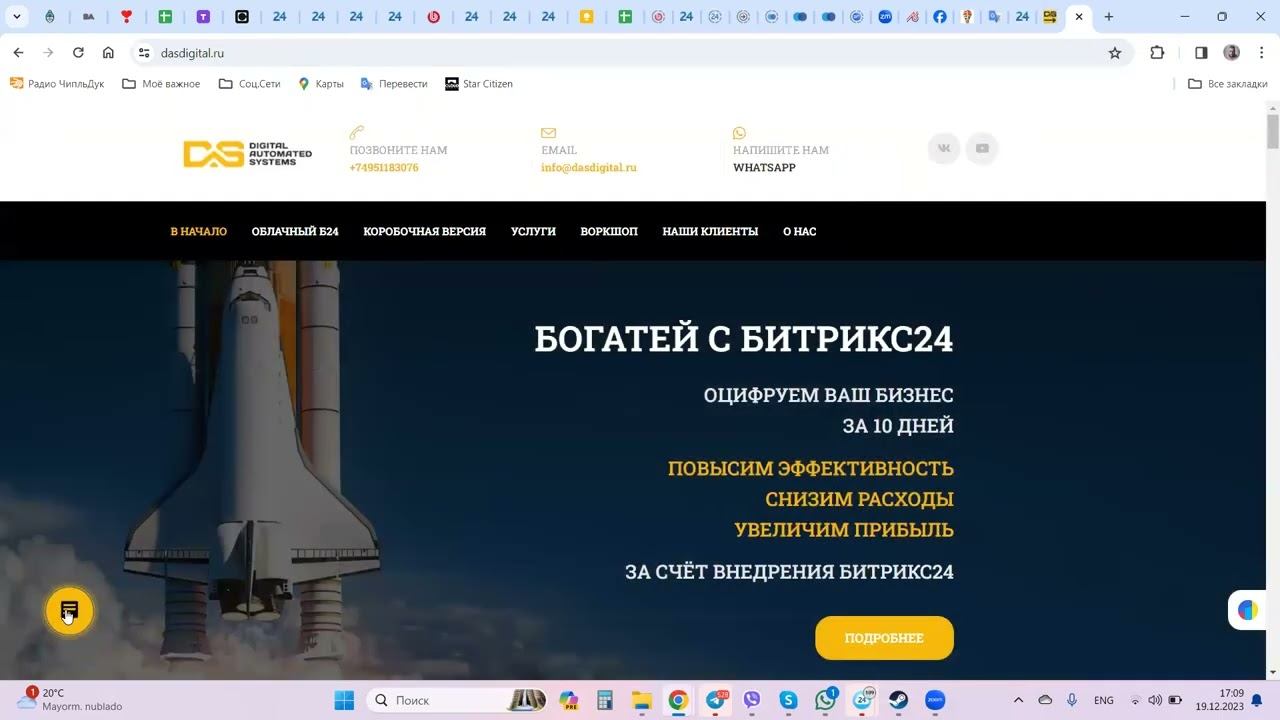This screenshot has height=720, width=1280.
Task: Open Calculator from taskbar
Action: (605, 700)
